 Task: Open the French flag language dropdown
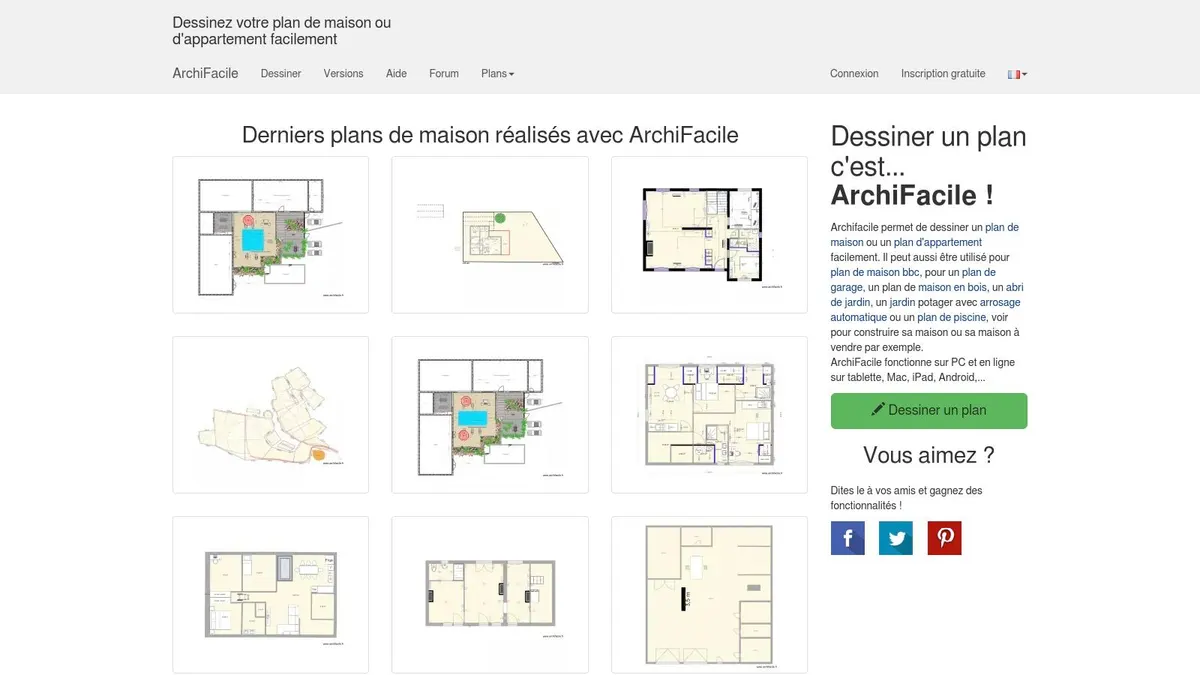coord(1018,74)
